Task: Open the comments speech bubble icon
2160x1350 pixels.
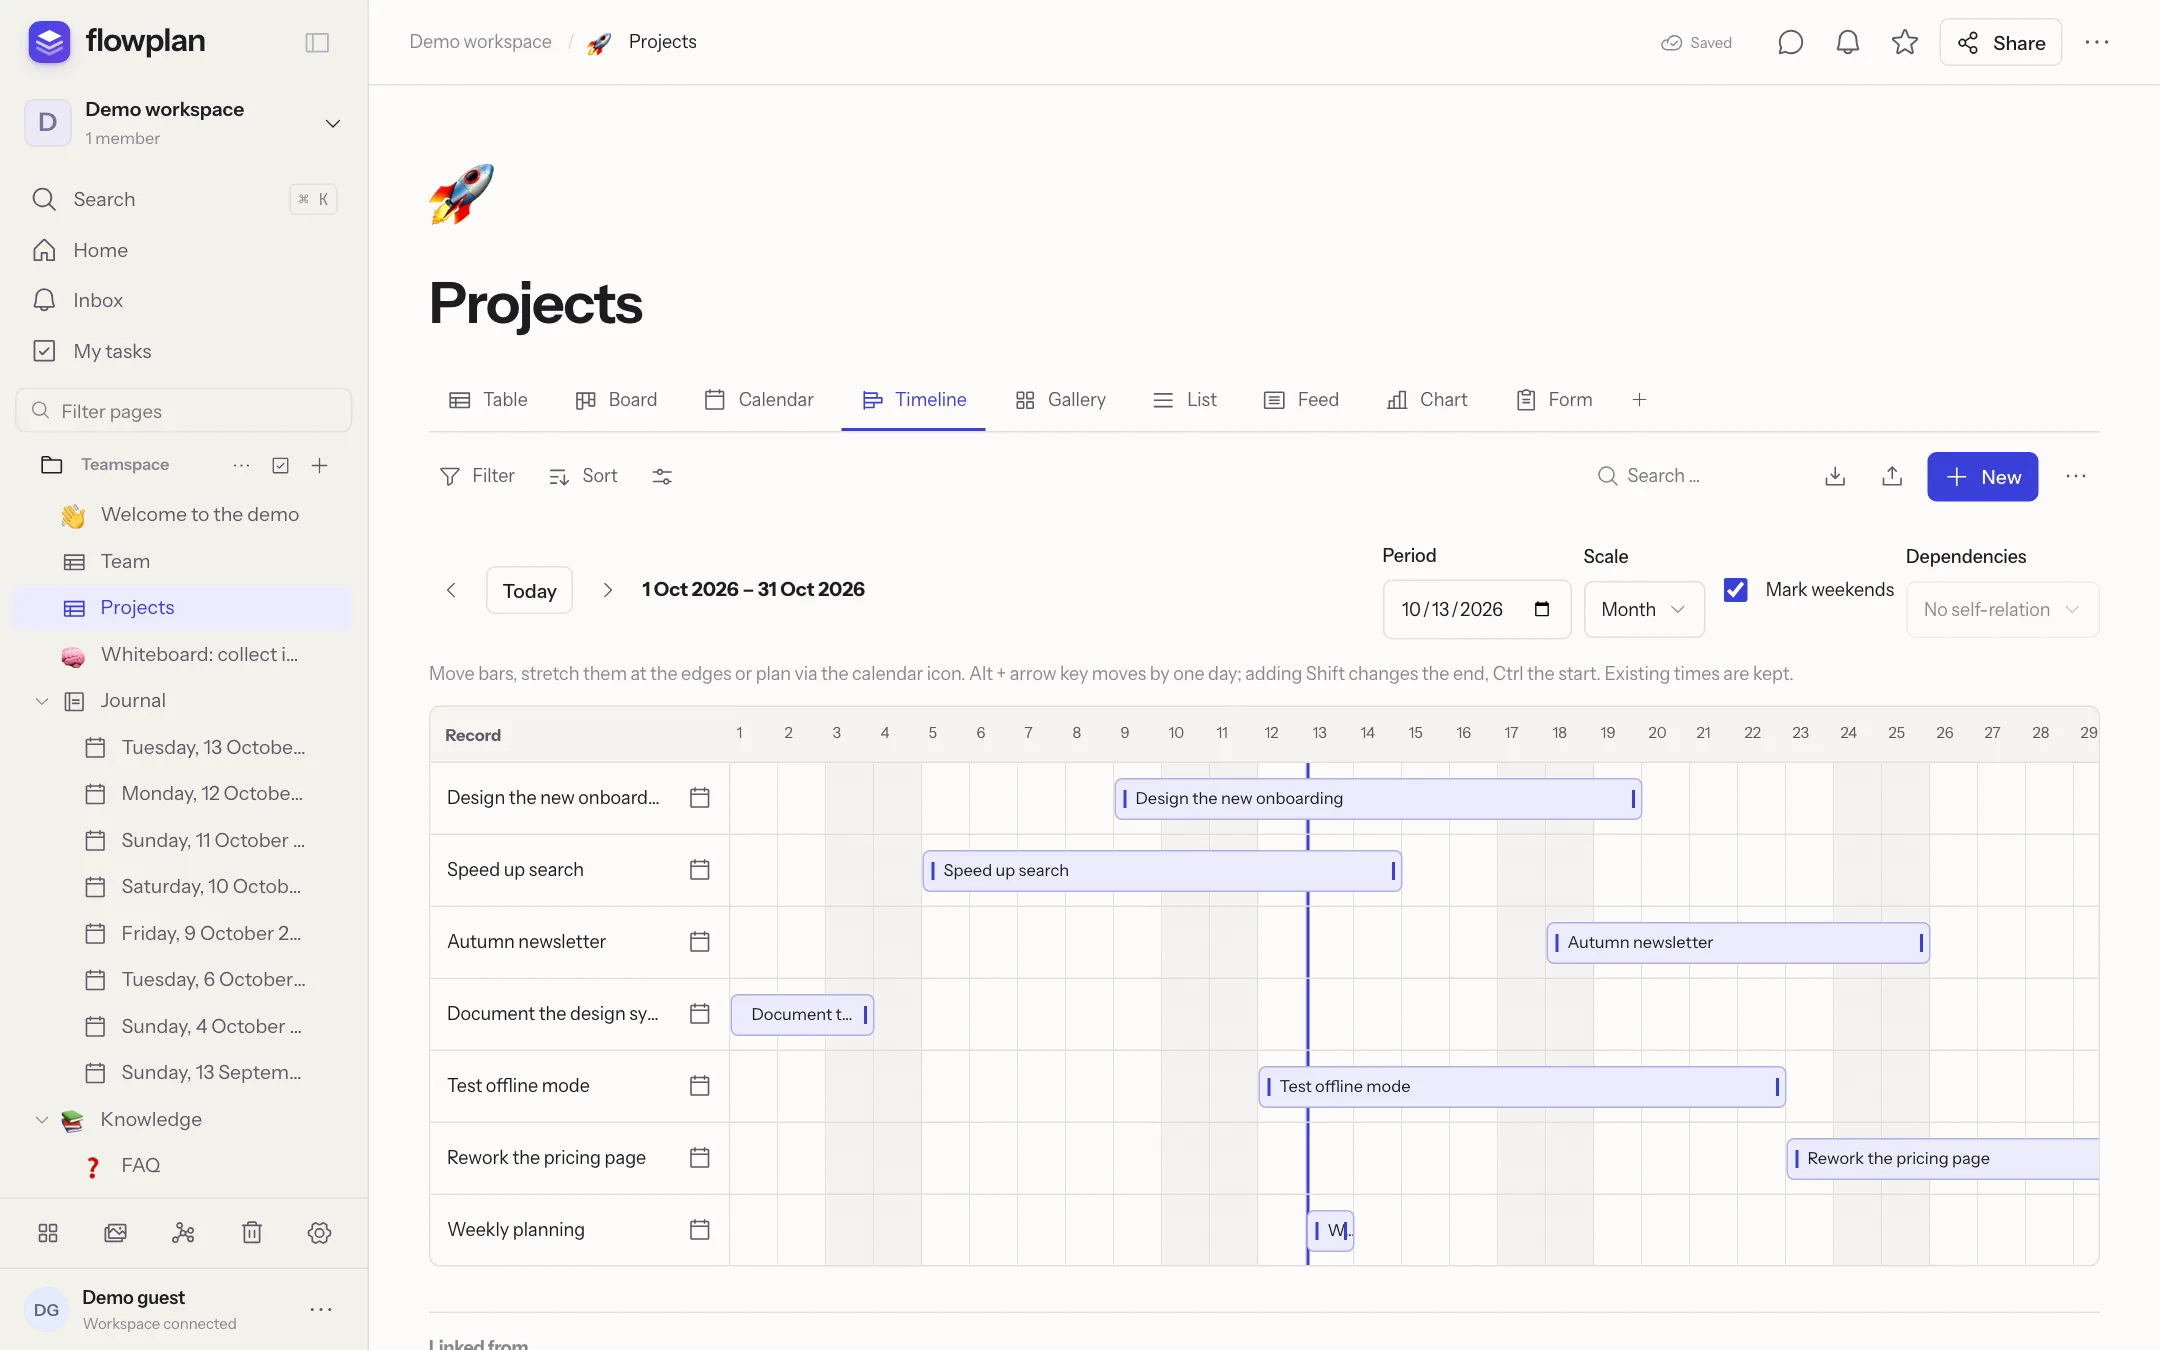Action: pos(1790,42)
